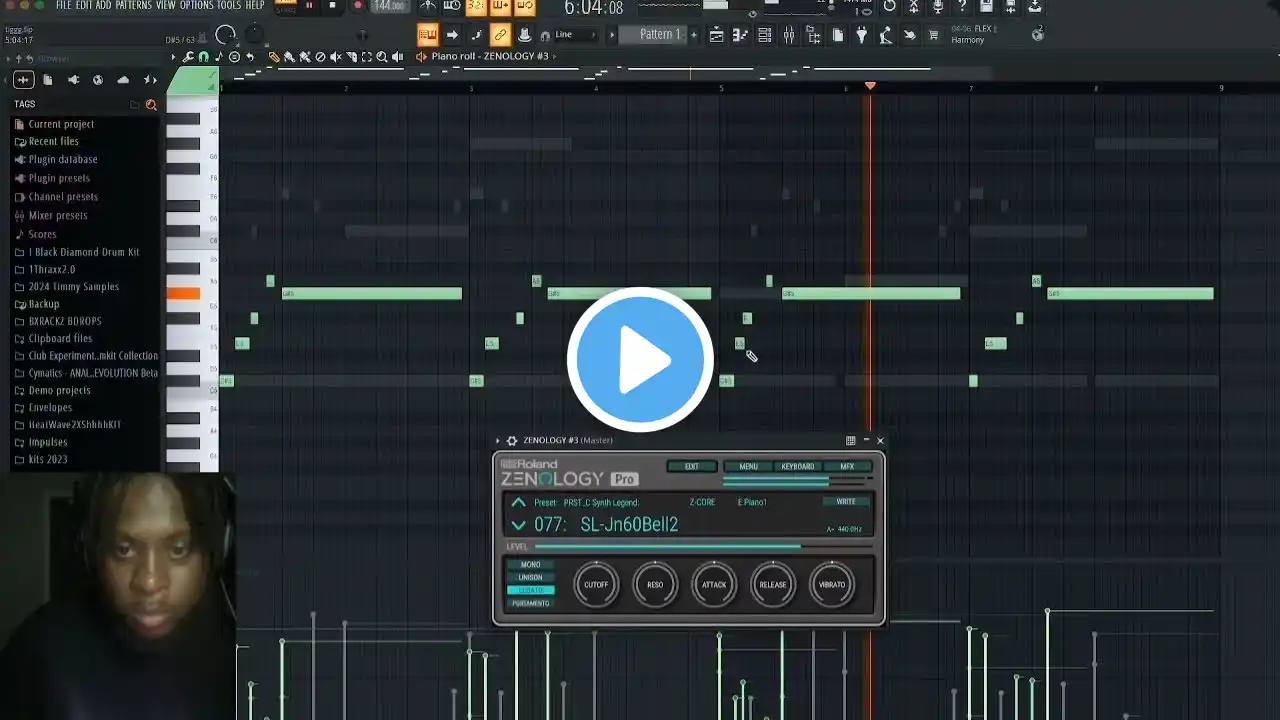The width and height of the screenshot is (1280, 720).
Task: Open the PATTERNS menu
Action: [134, 5]
